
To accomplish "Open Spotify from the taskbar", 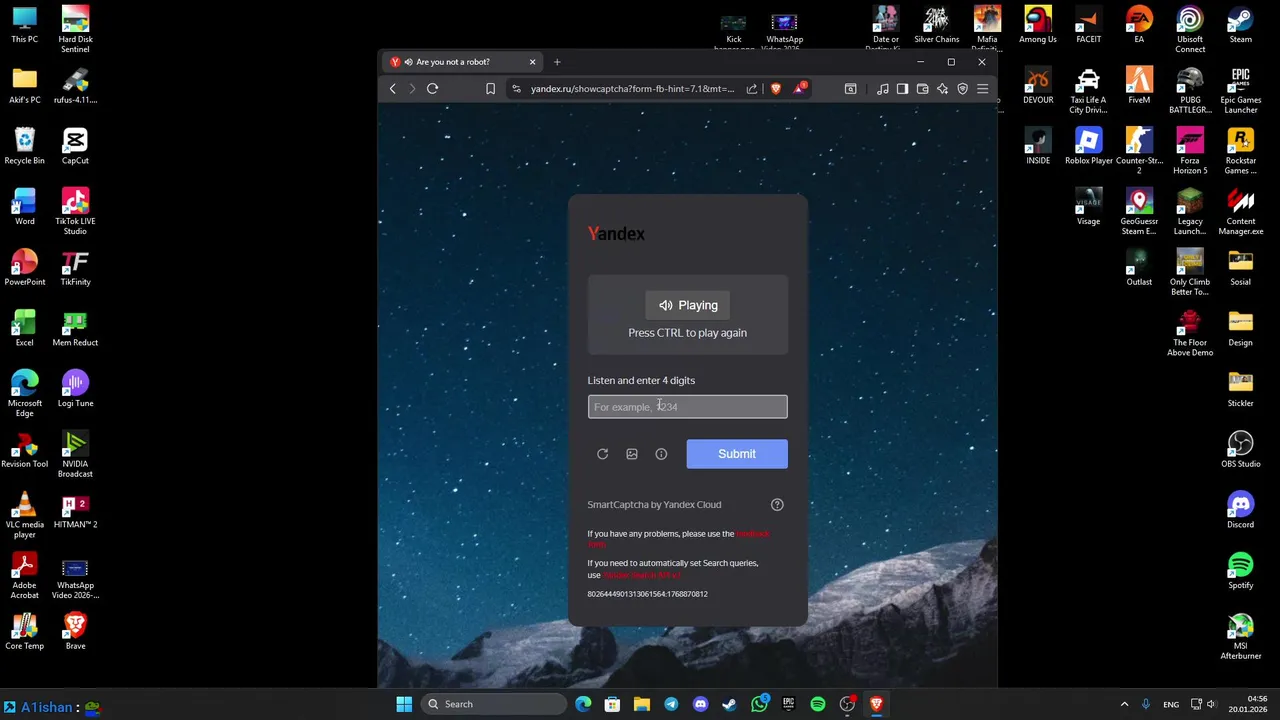I will click(x=818, y=704).
